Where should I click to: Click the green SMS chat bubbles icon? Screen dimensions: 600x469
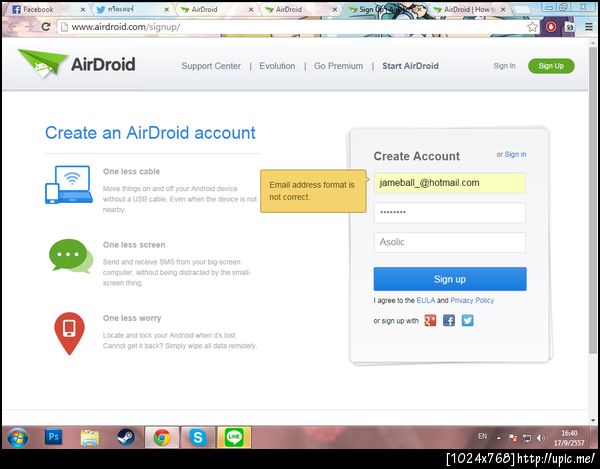click(x=71, y=256)
